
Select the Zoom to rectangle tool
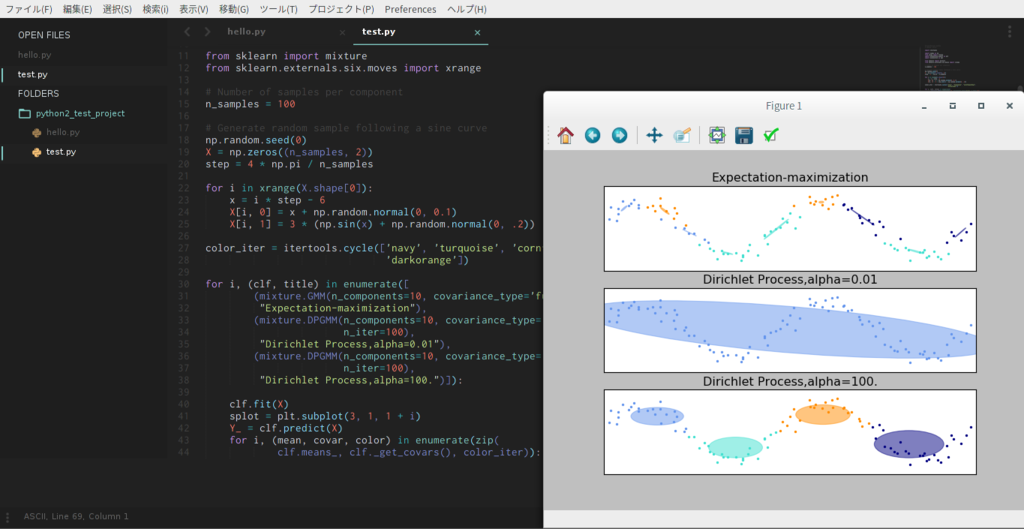point(682,135)
